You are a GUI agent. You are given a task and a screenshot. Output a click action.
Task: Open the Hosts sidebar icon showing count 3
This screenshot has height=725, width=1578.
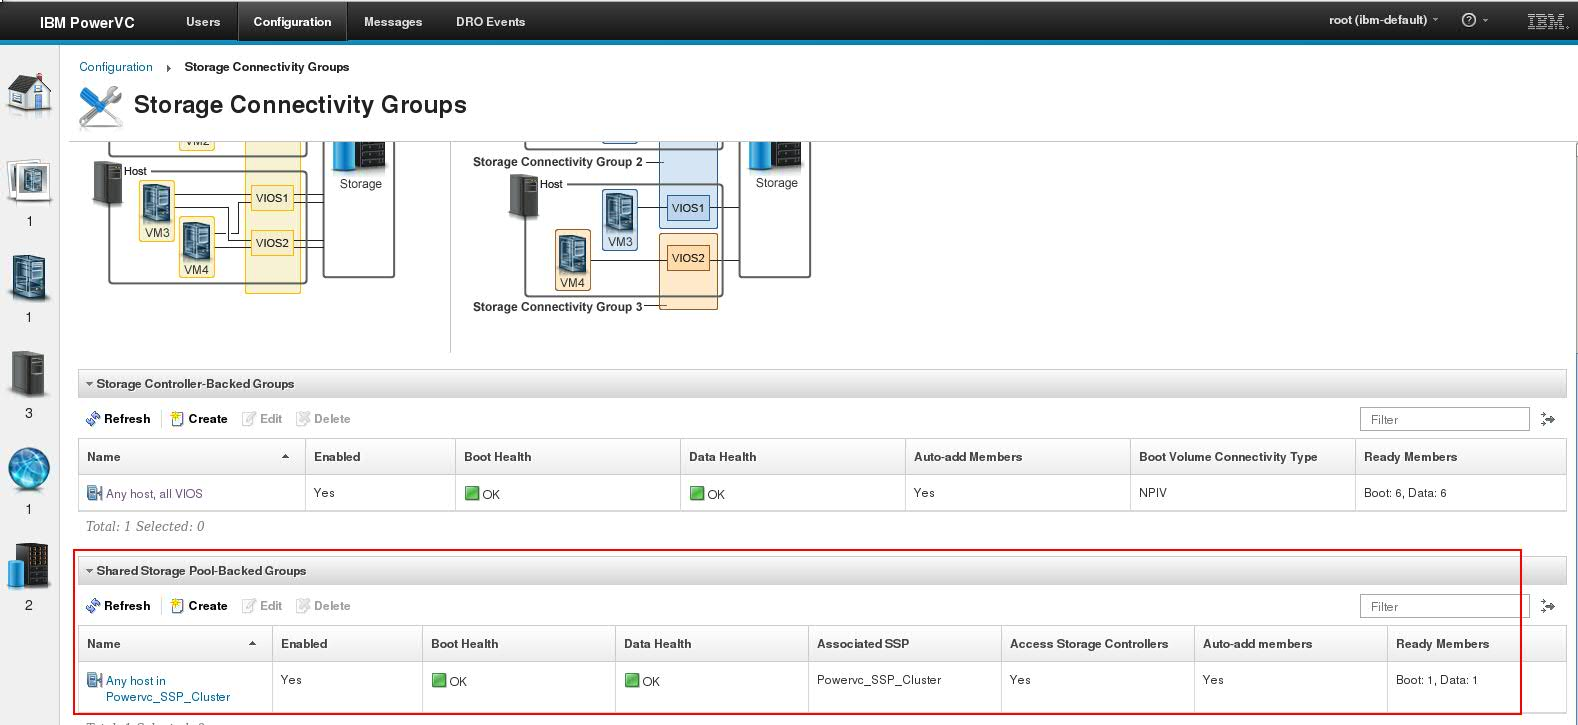coord(29,375)
